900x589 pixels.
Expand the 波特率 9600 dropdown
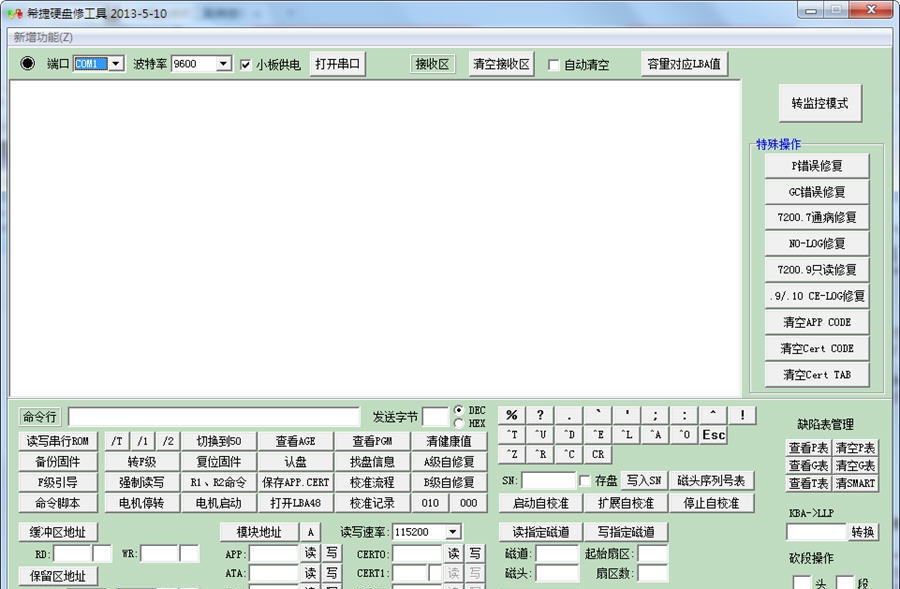tap(223, 64)
